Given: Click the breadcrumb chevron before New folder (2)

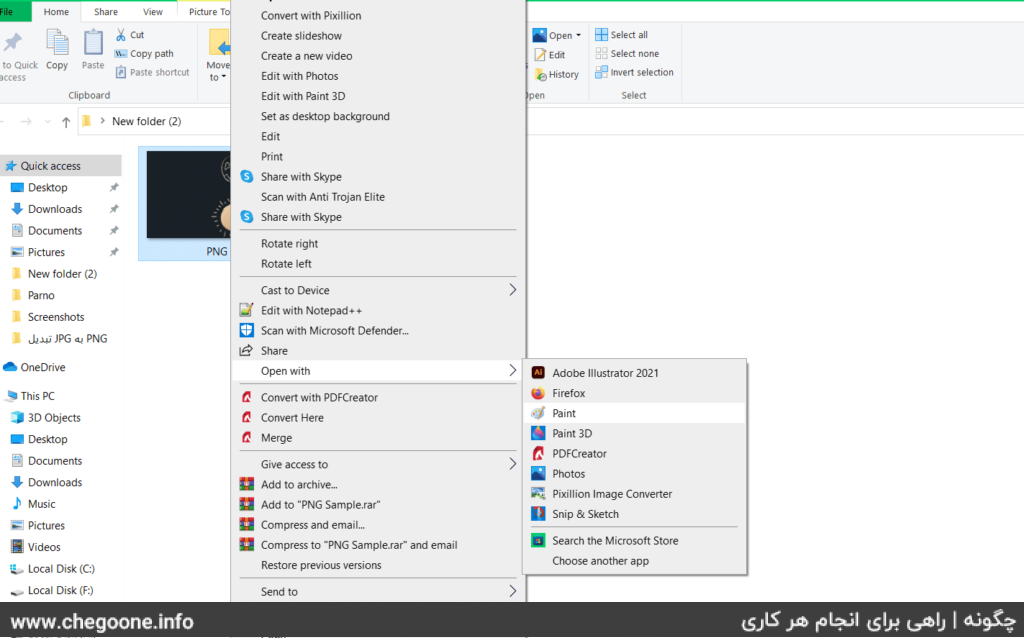Looking at the screenshot, I should click(103, 121).
